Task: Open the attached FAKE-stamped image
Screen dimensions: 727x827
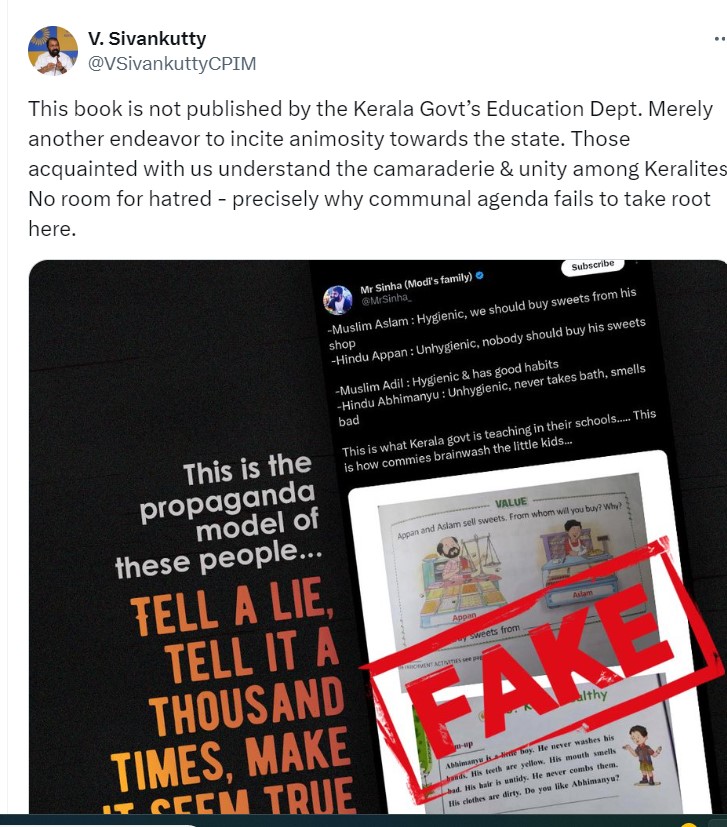Action: 378,536
